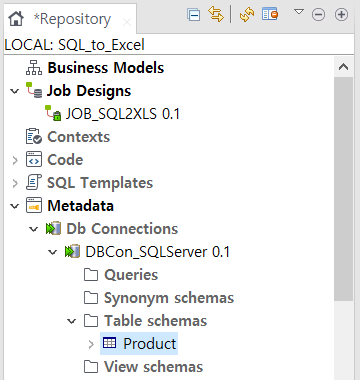
Task: Toggle Link with Editor icon
Action: (x=216, y=14)
